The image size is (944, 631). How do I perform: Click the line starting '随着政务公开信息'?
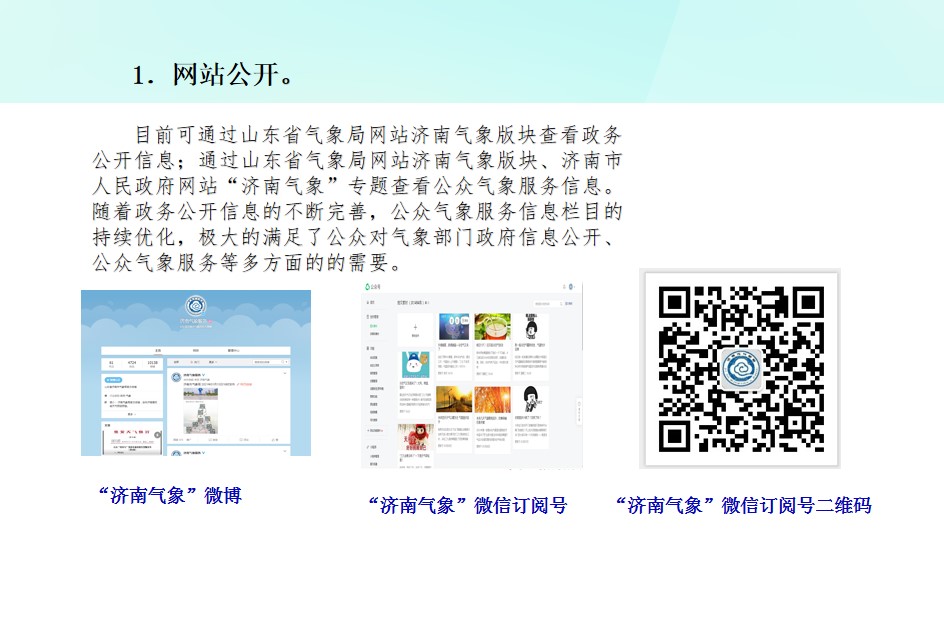point(356,211)
